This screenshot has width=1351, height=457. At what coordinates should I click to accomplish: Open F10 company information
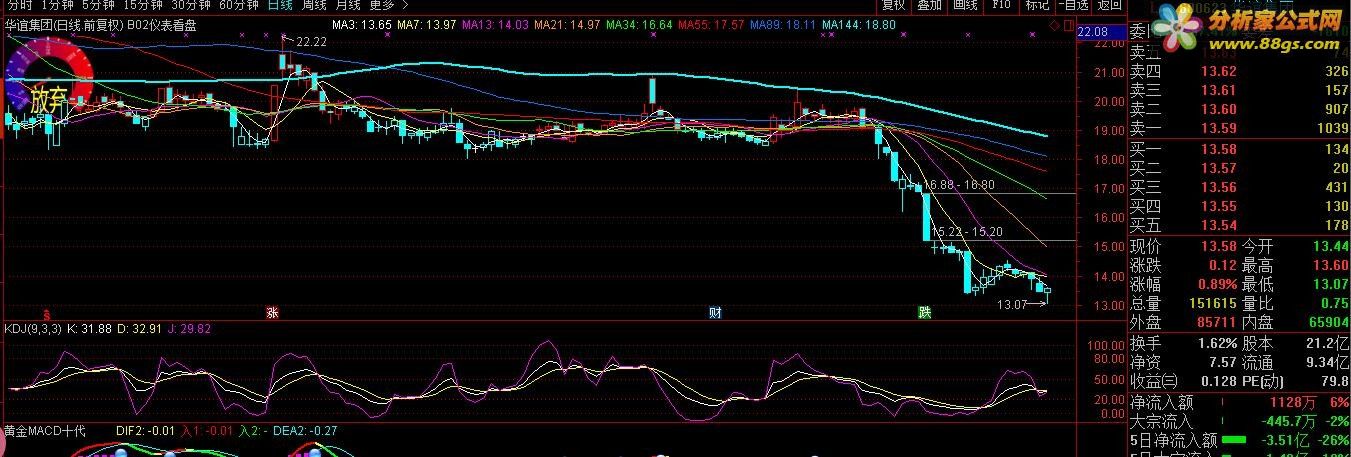(1001, 5)
